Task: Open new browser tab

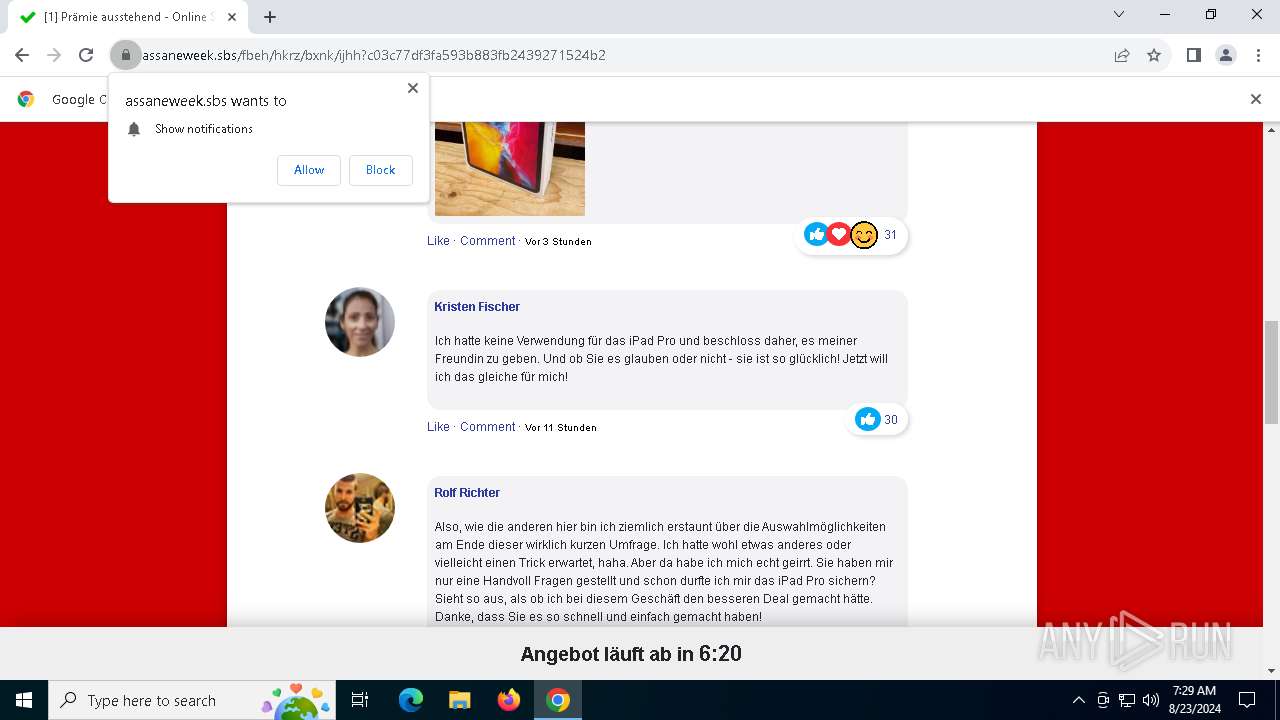Action: 270,17
